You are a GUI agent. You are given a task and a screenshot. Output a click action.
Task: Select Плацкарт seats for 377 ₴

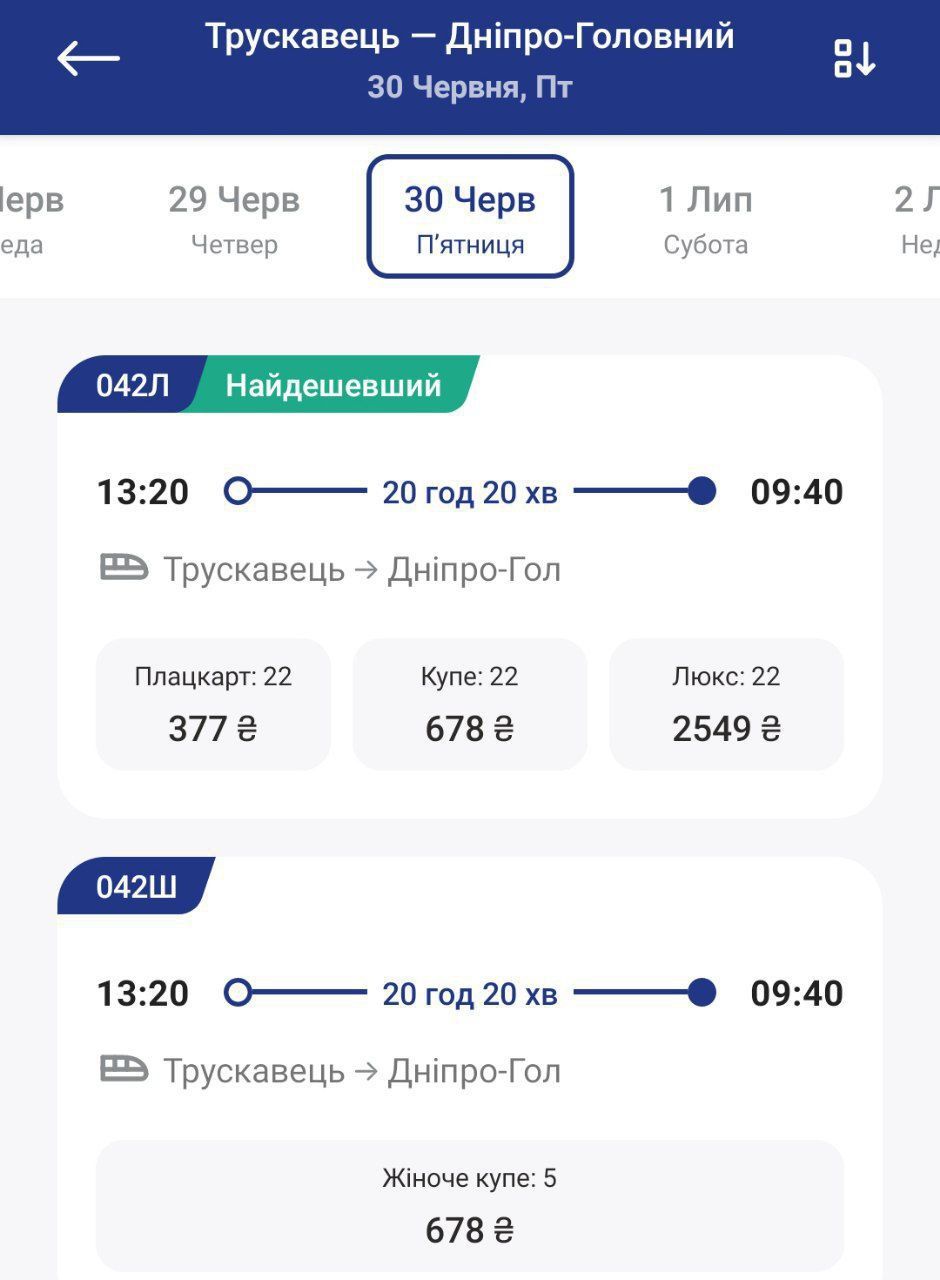[212, 704]
